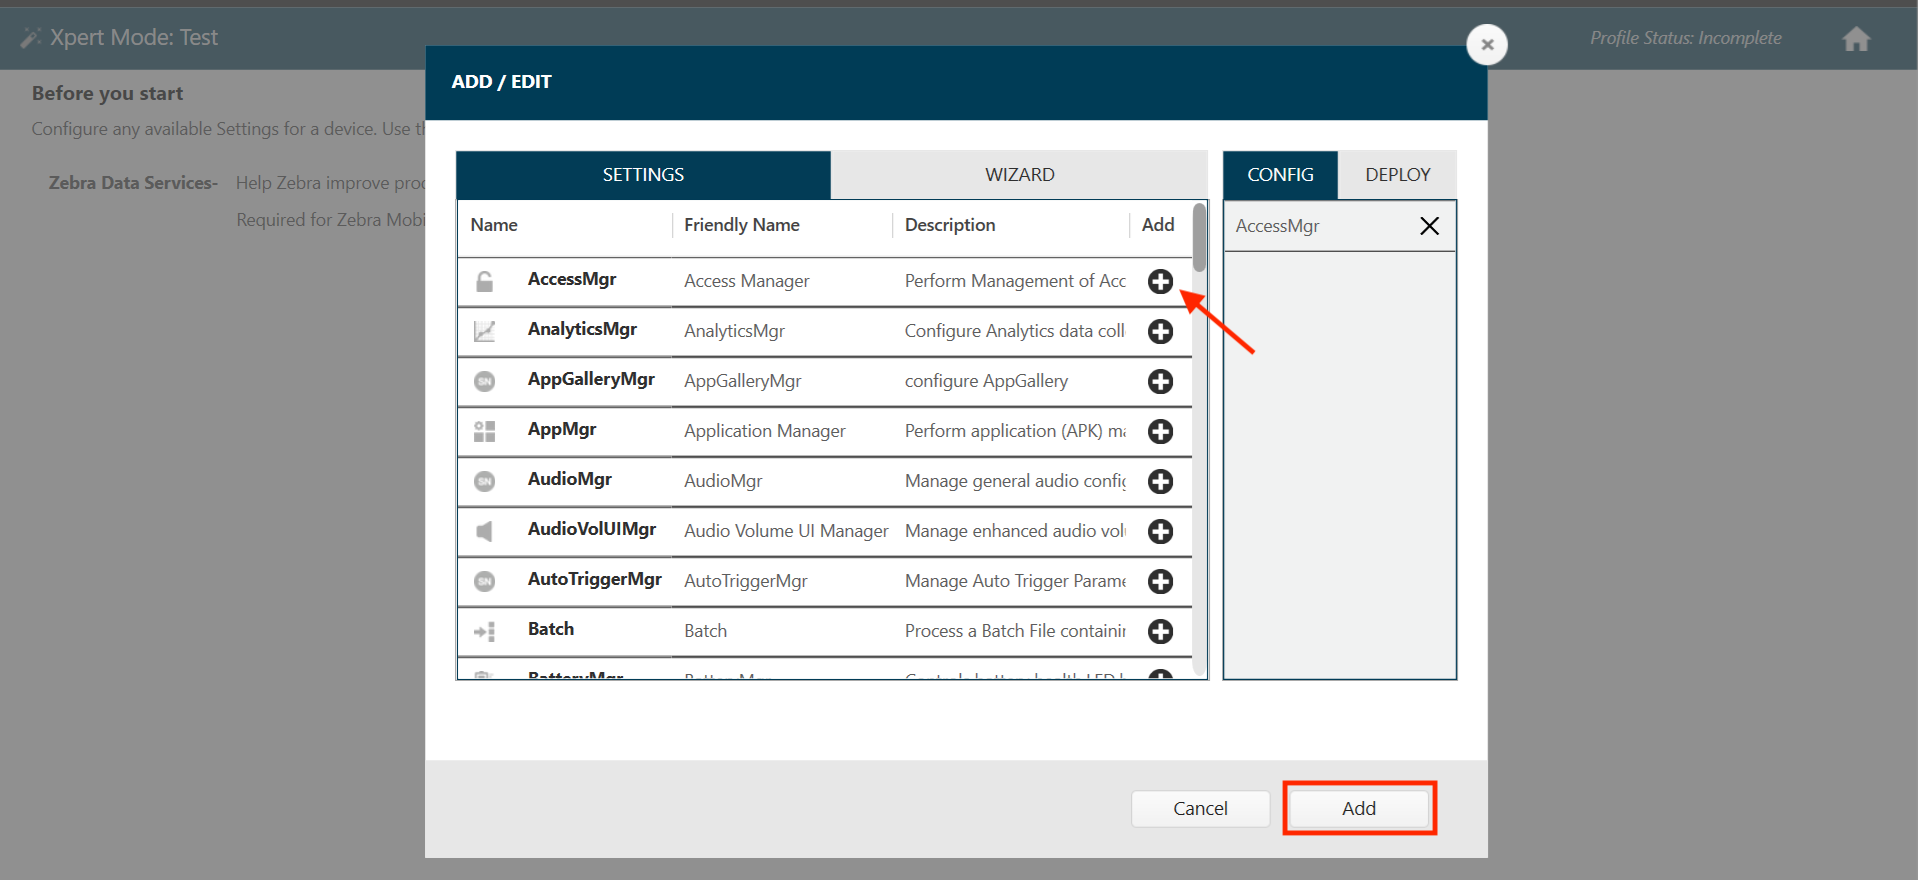Add Batch setting with plus icon

click(x=1160, y=632)
